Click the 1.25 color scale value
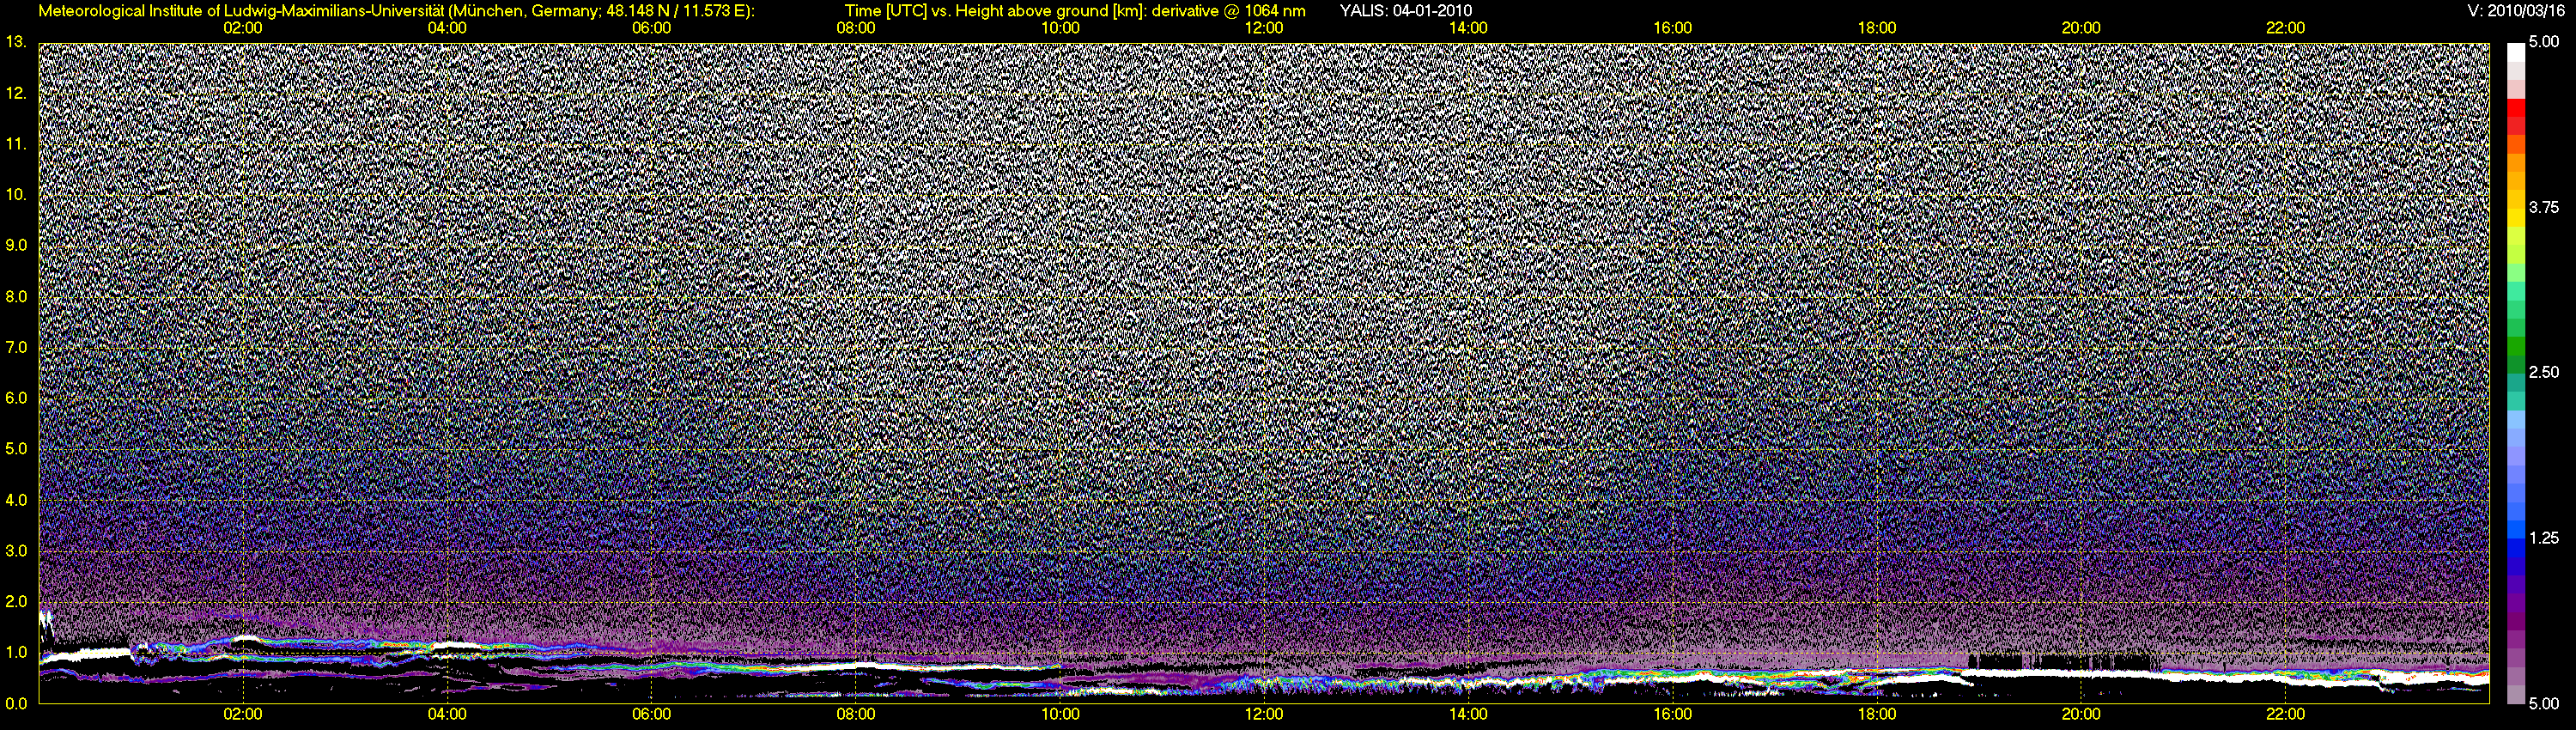Screen dimensions: 2576x730 pos(2544,538)
